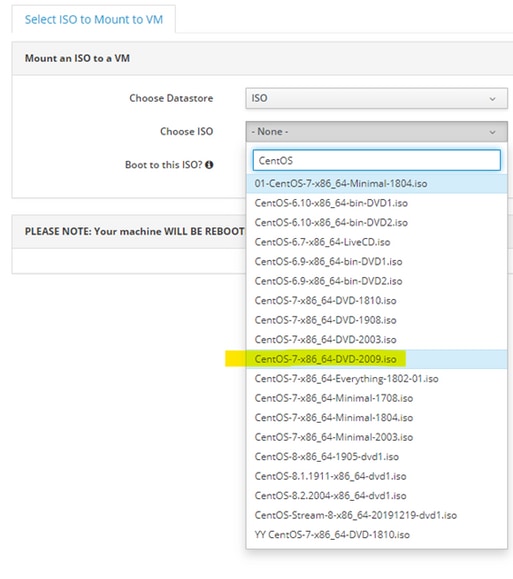Screen dimensions: 513x579
Task: Select CentOS-7-x86_64-Minimal-2003.iso
Action: [376, 438]
